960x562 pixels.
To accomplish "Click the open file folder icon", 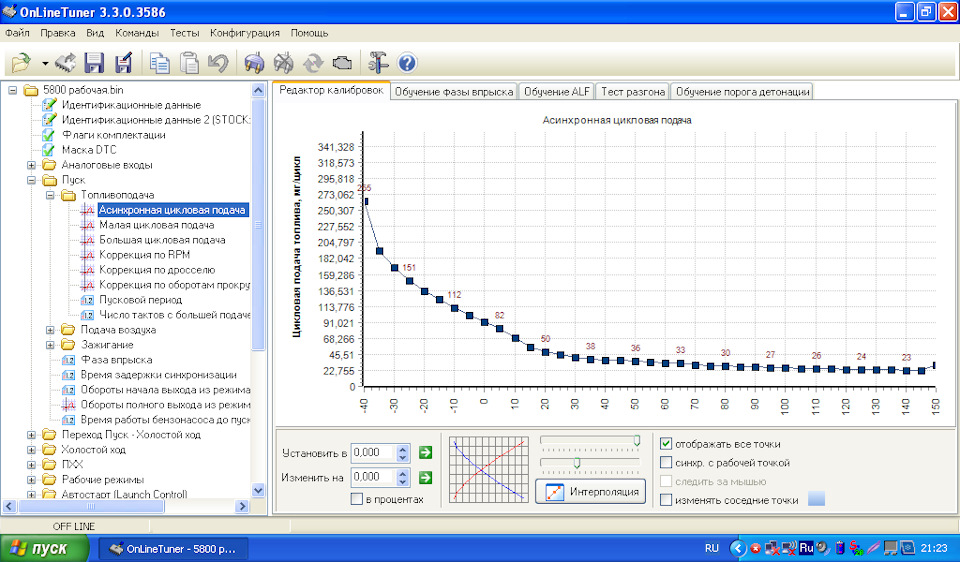I will pos(20,63).
